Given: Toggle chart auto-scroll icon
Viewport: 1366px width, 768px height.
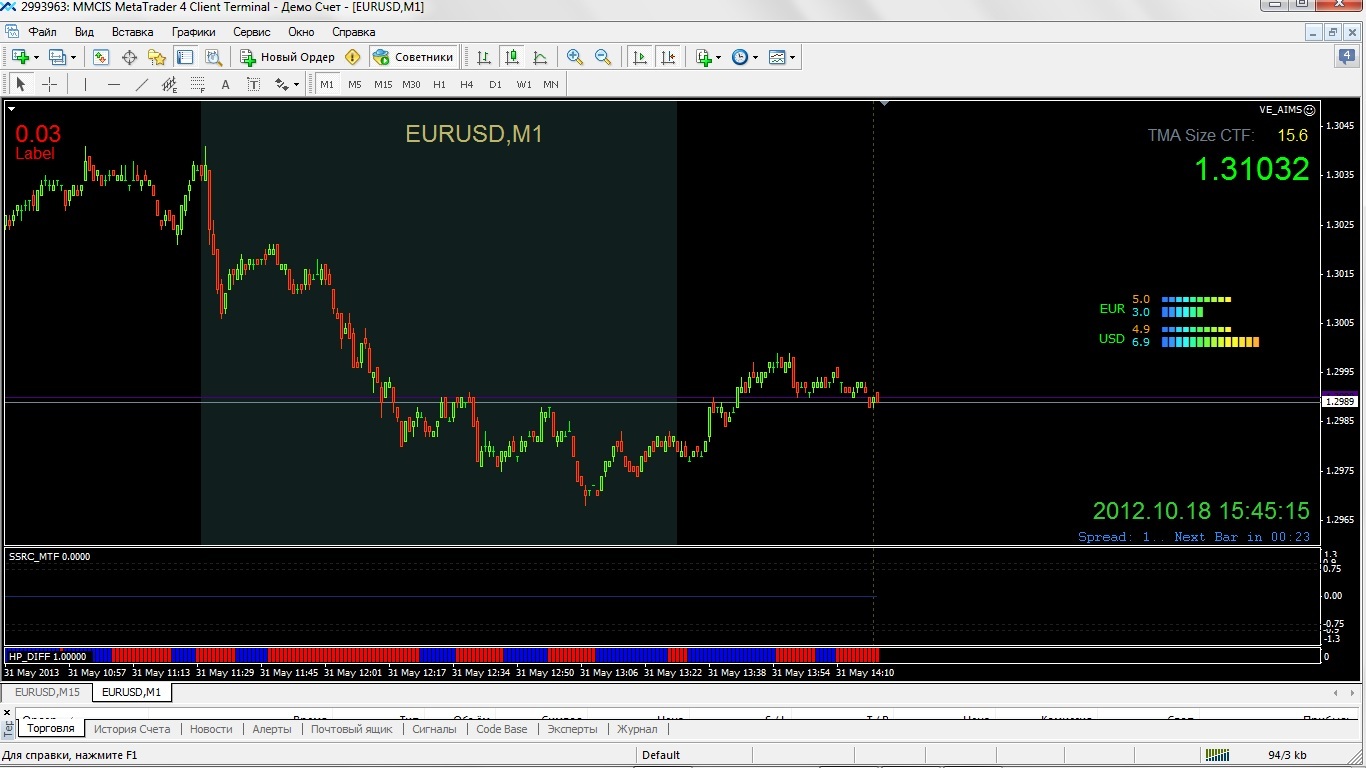Looking at the screenshot, I should click(640, 57).
